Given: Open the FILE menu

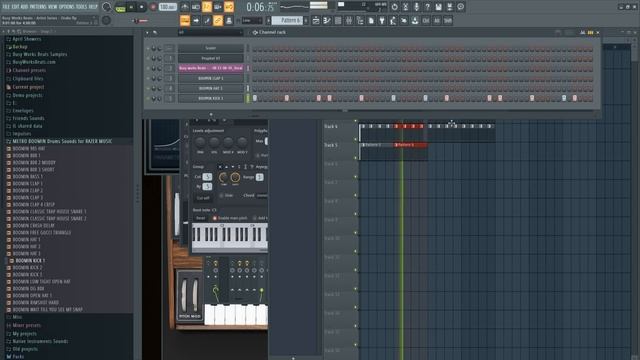Looking at the screenshot, I should click(x=7, y=7).
